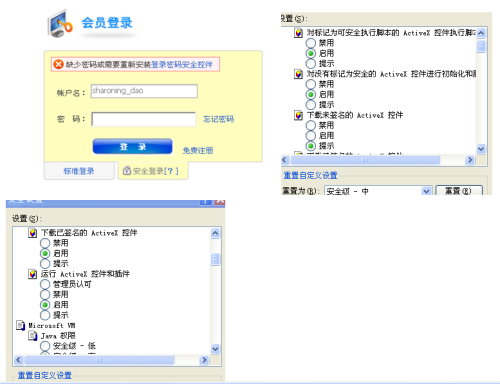Image resolution: width=500 pixels, height=384 pixels.
Task: Click the 密码 input field
Action: pyautogui.click(x=144, y=119)
